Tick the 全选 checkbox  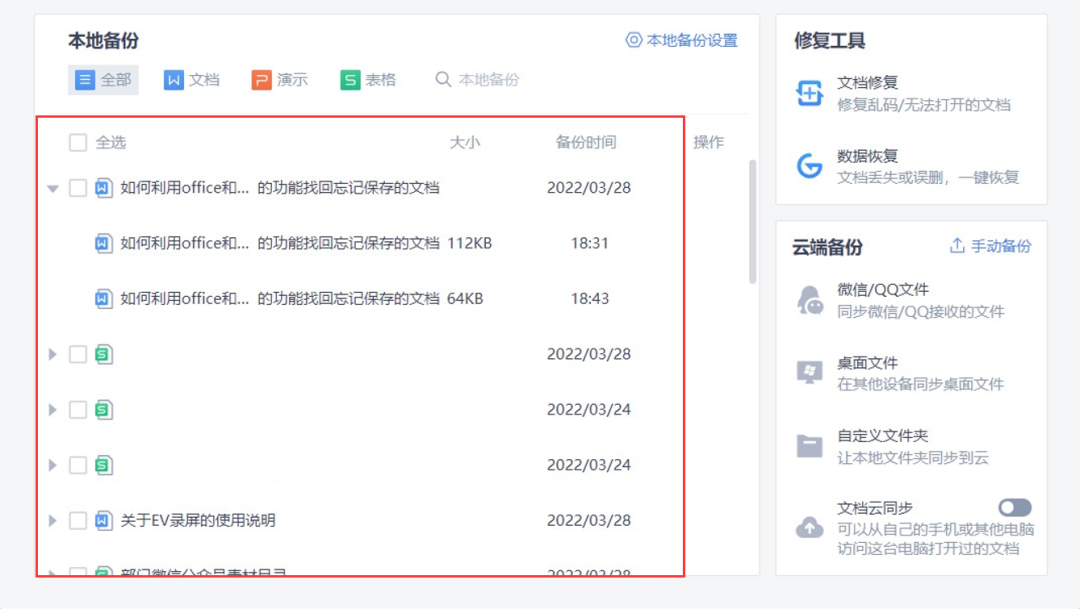point(78,143)
